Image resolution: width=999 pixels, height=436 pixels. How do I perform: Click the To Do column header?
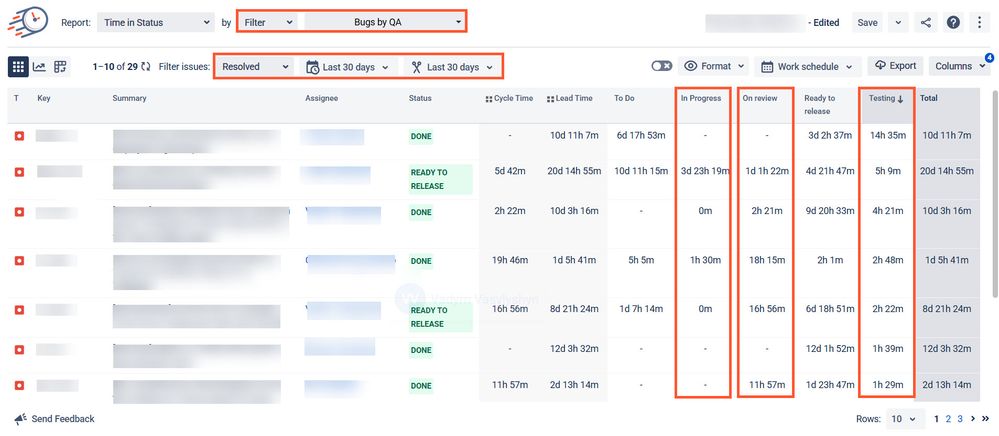click(625, 98)
